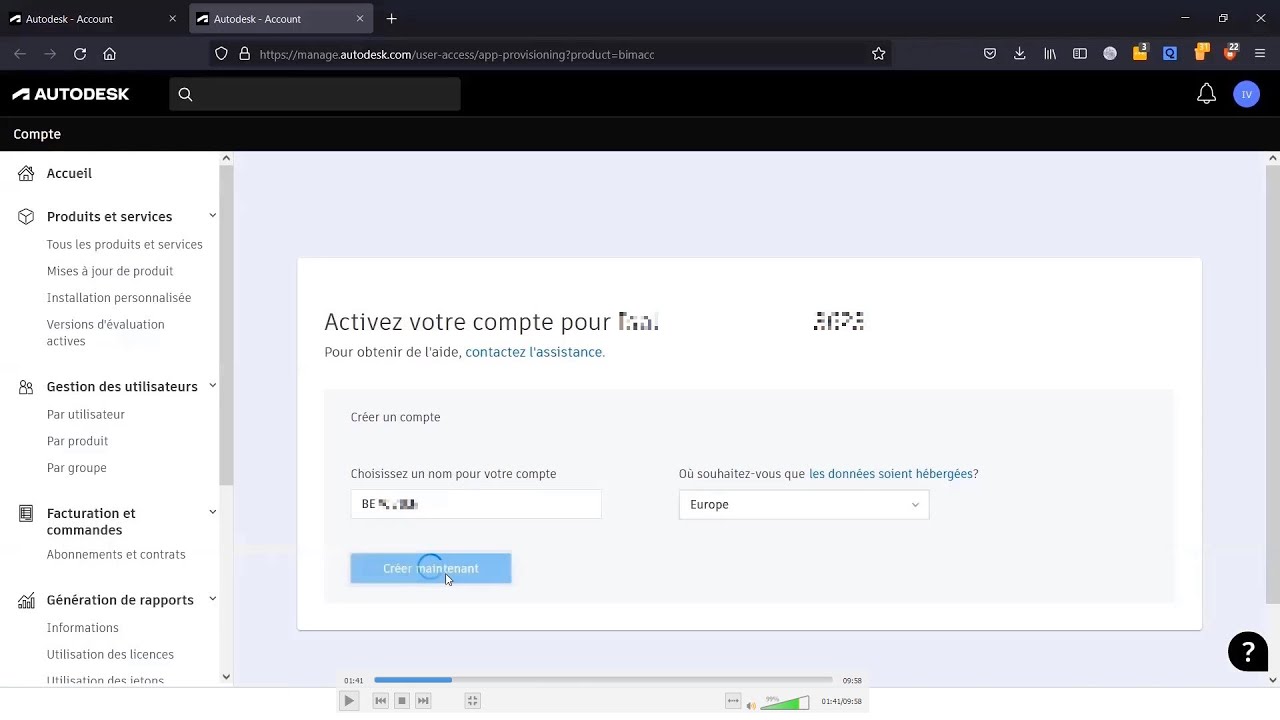Click the Autodesk logo
The width and height of the screenshot is (1280, 720).
(x=71, y=94)
